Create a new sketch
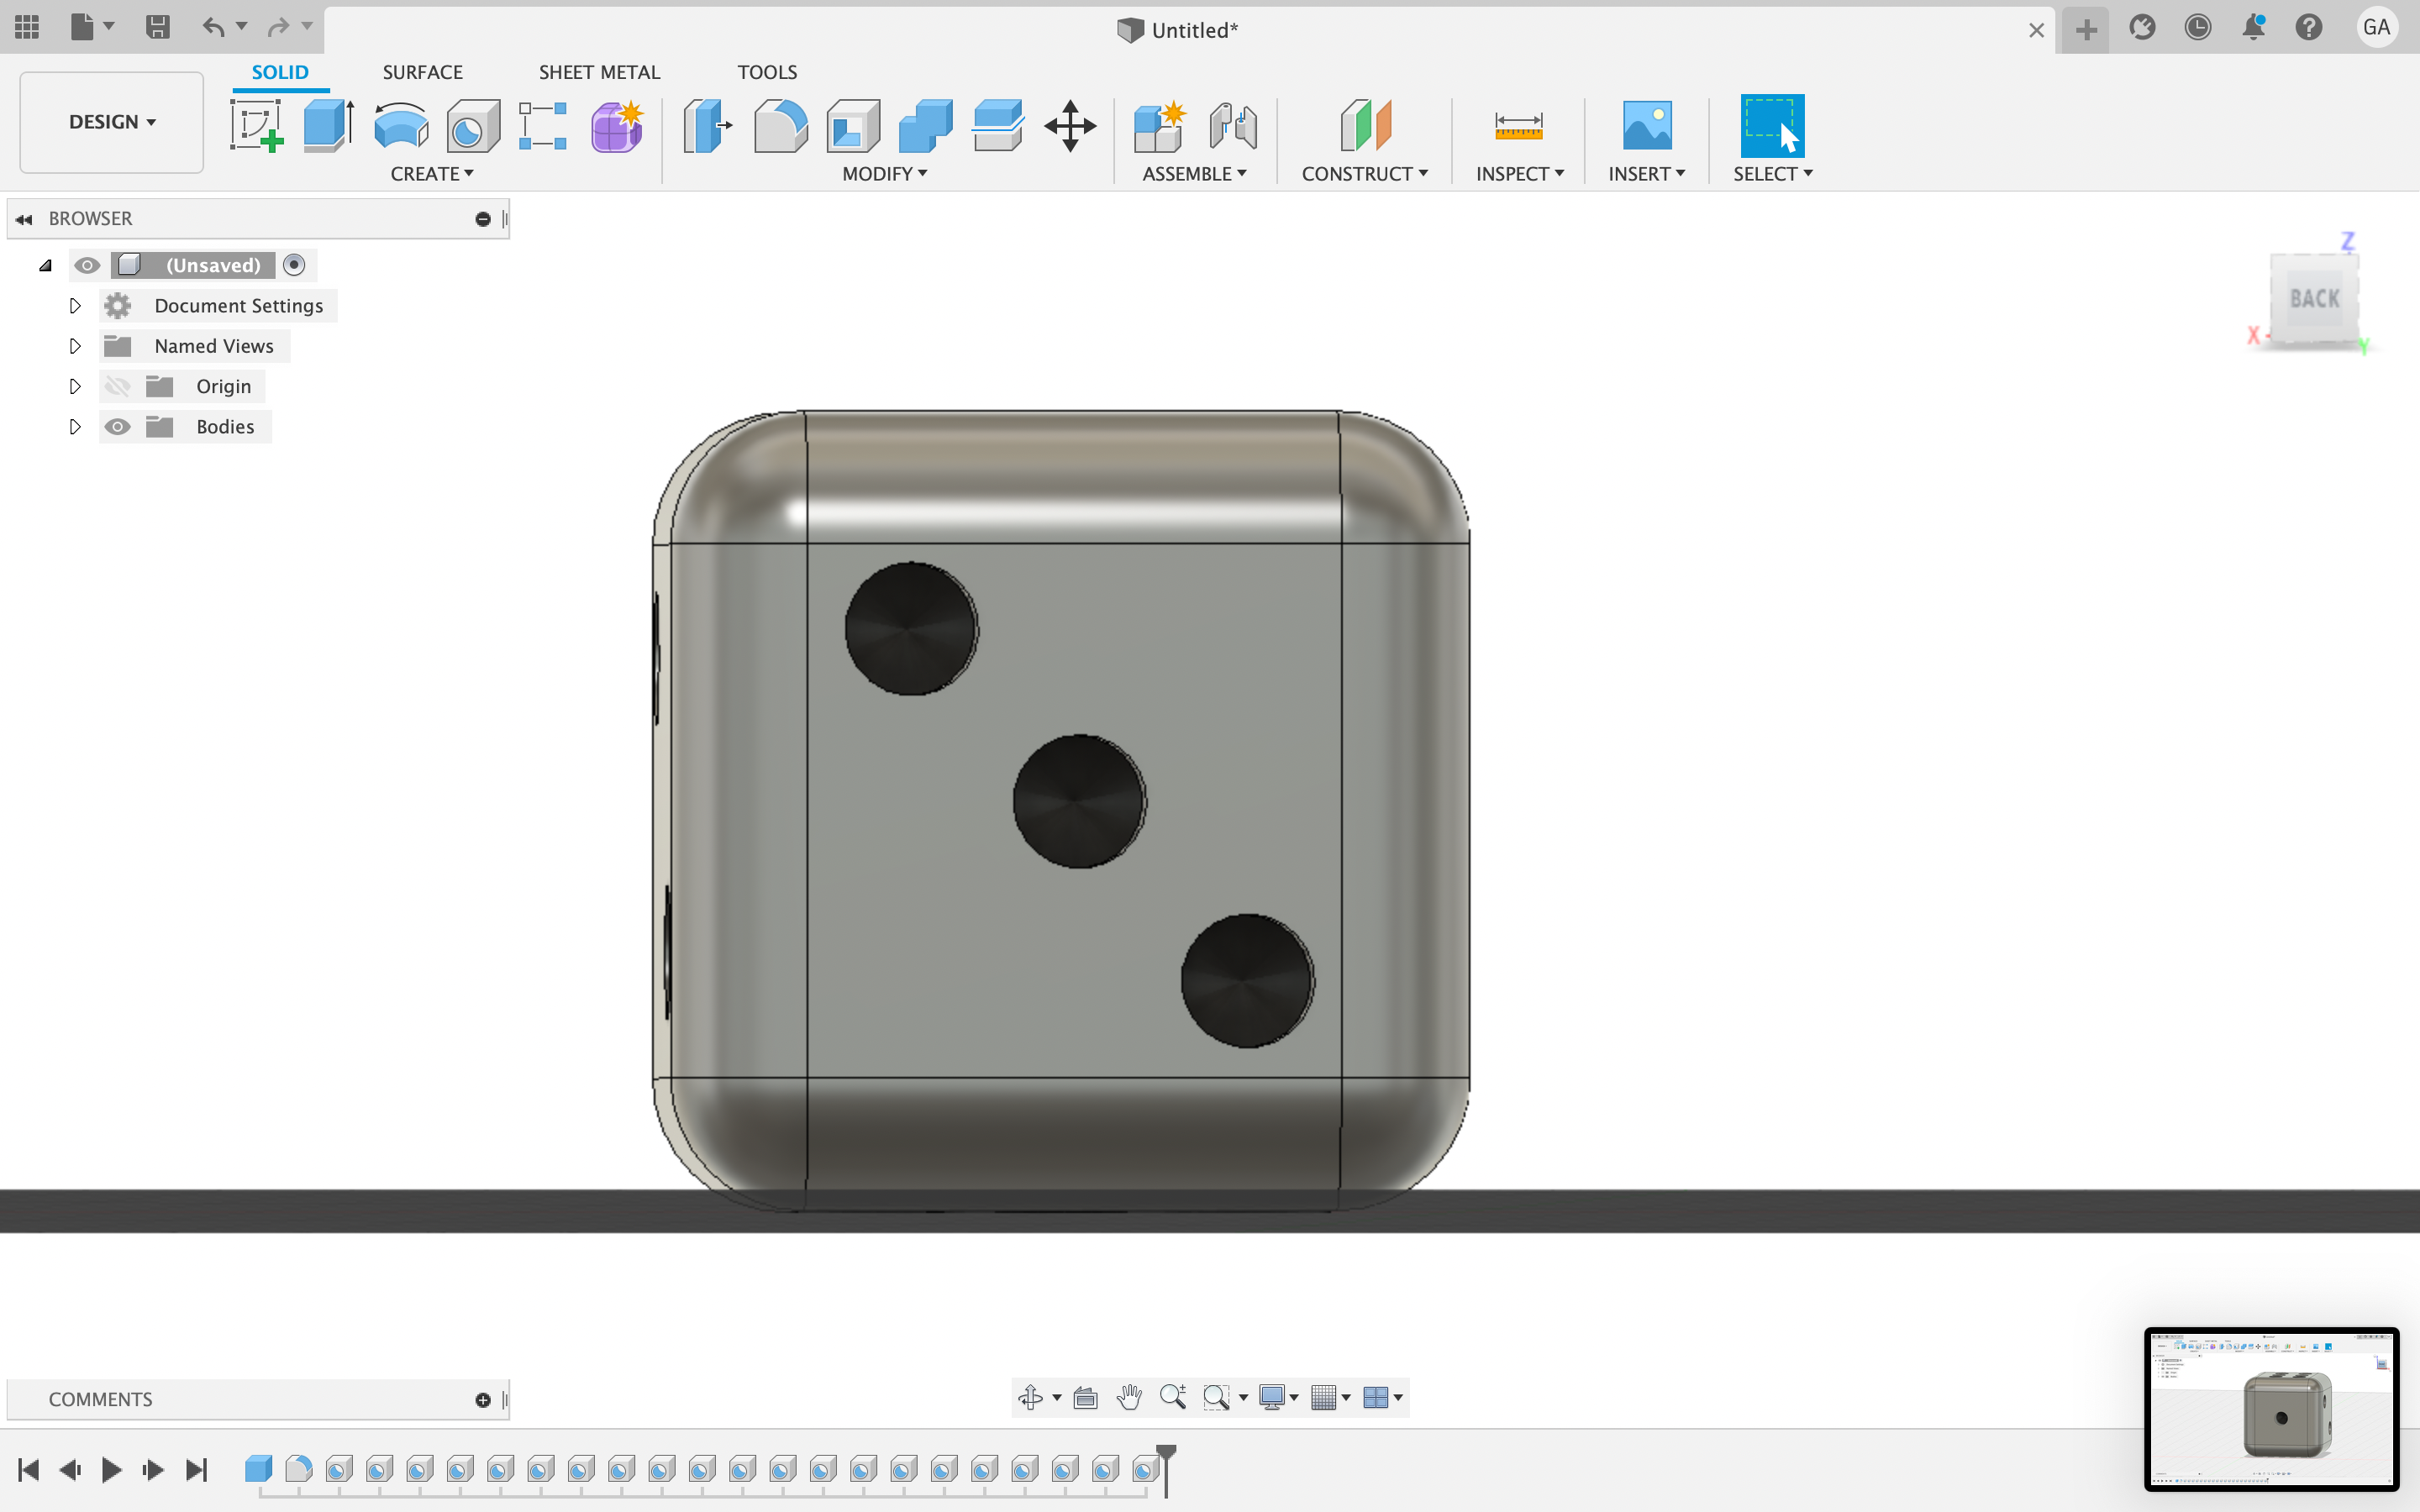The image size is (2420, 1512). click(x=257, y=125)
